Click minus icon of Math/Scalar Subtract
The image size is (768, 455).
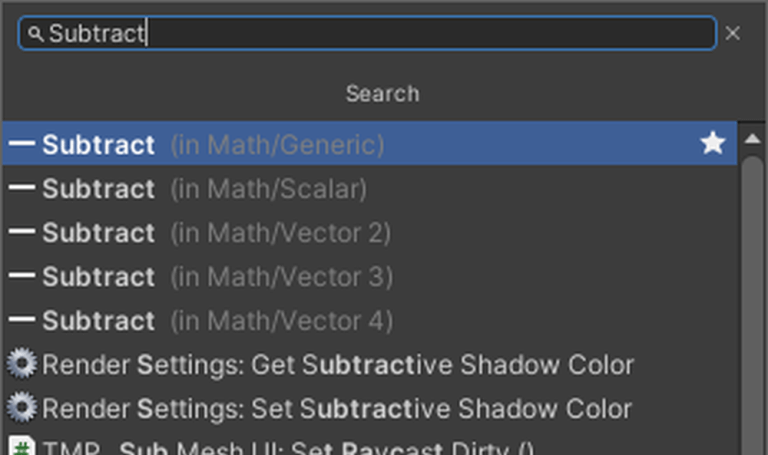point(21,189)
